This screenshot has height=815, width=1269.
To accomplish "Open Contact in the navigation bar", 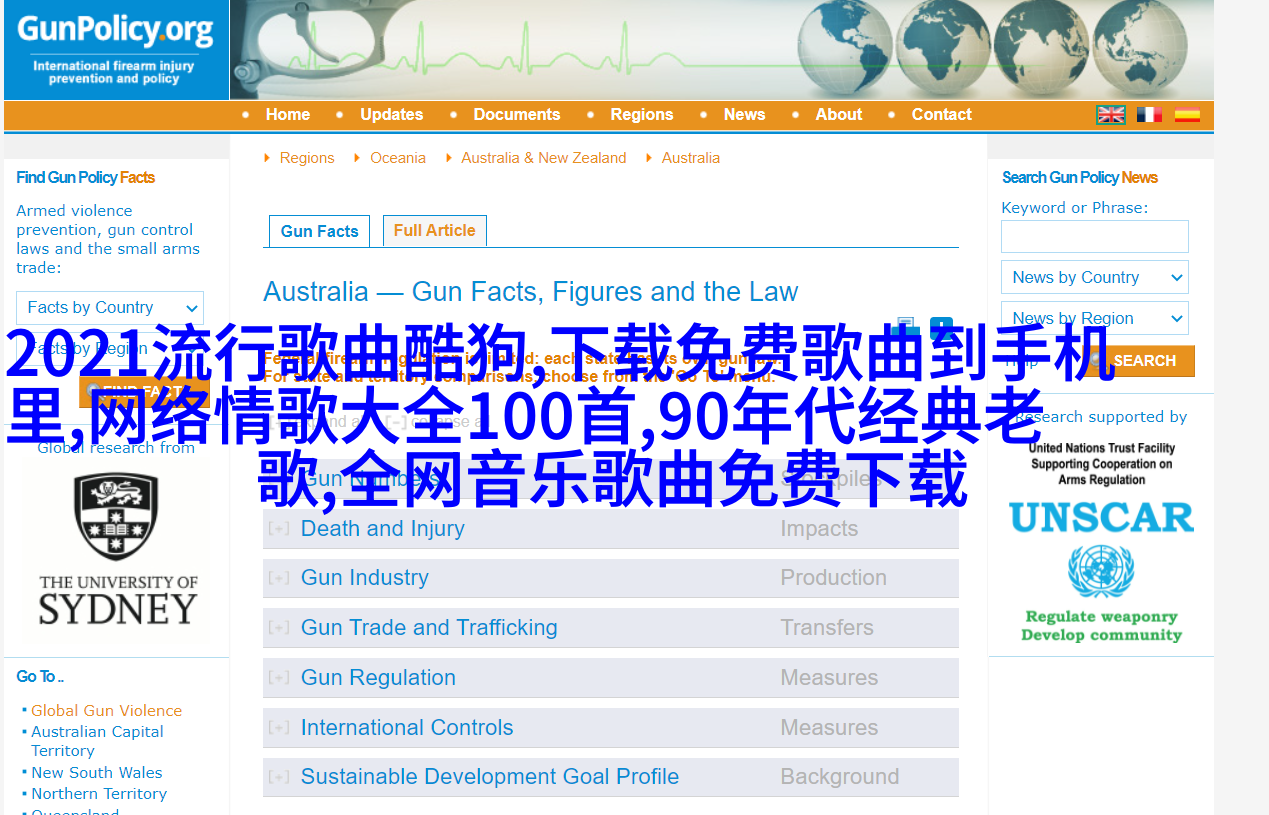I will click(942, 115).
